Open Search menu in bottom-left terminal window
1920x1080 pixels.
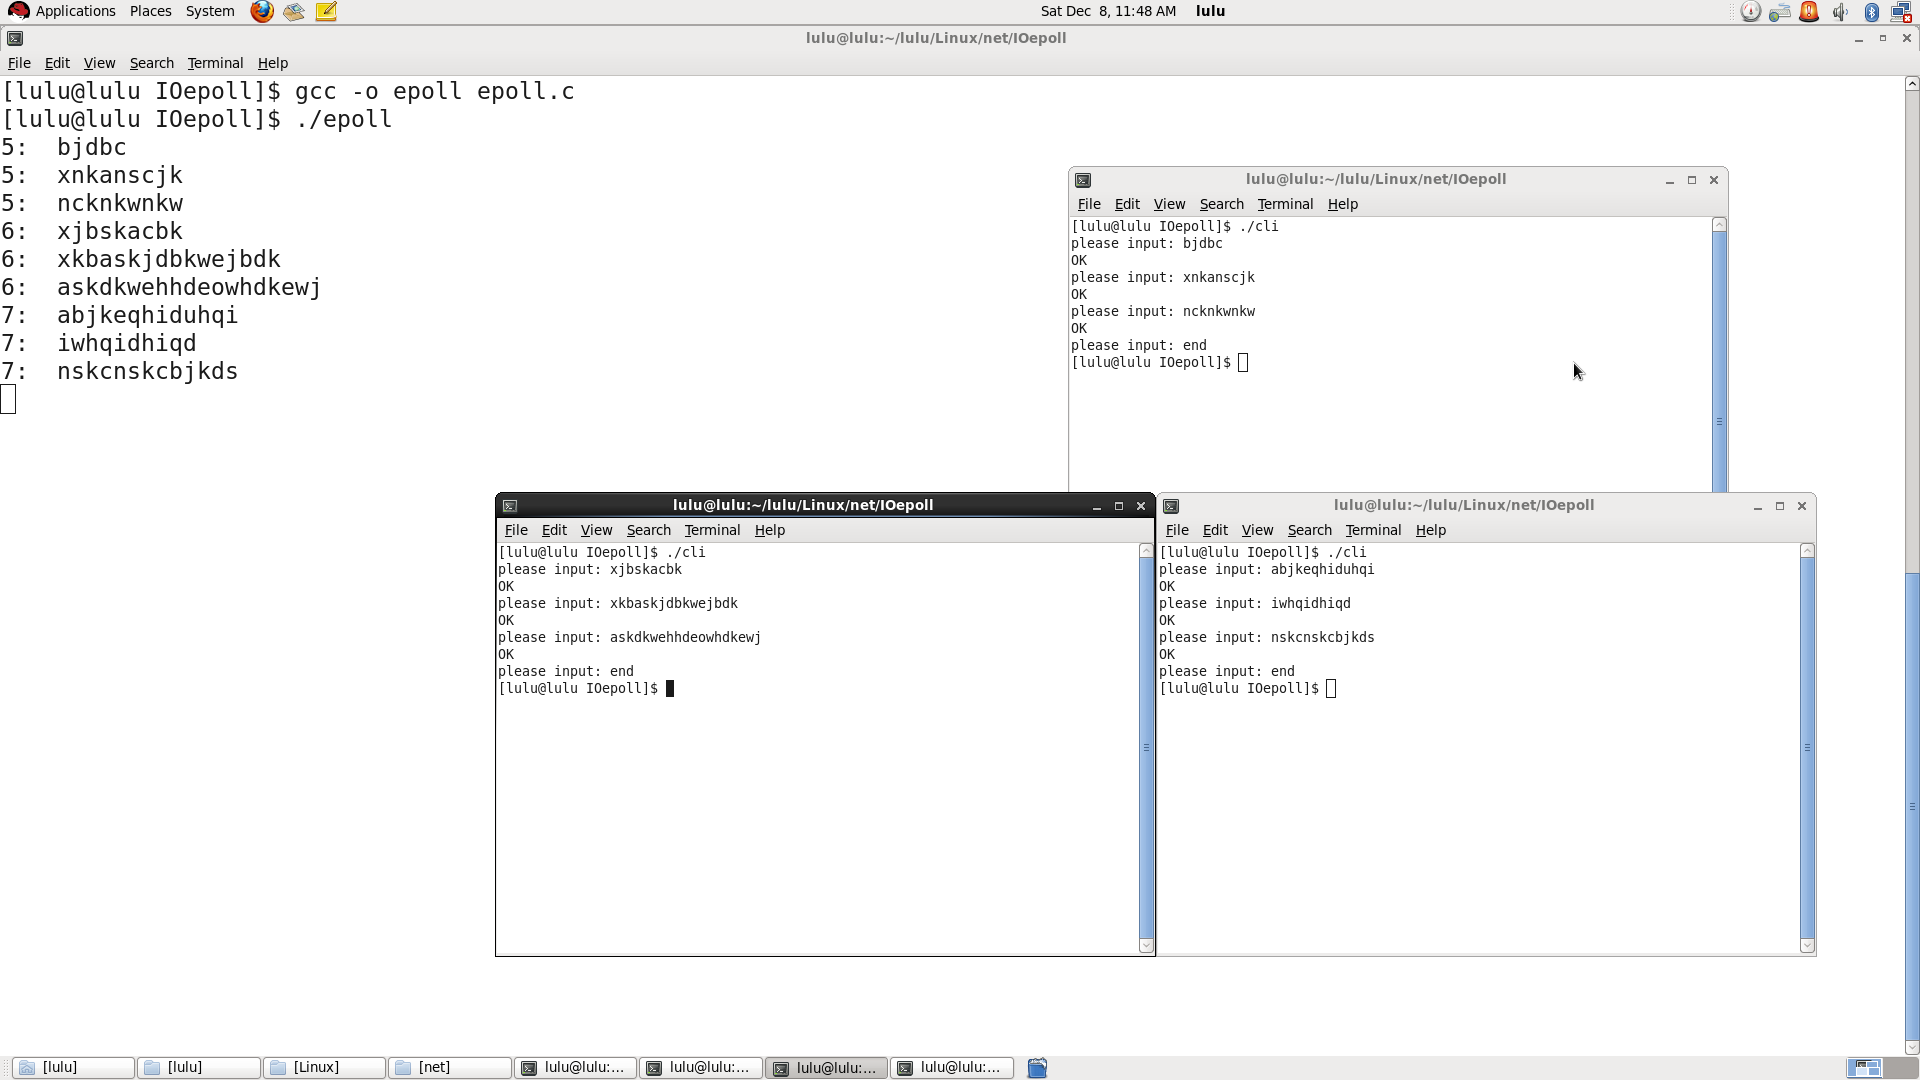point(648,530)
